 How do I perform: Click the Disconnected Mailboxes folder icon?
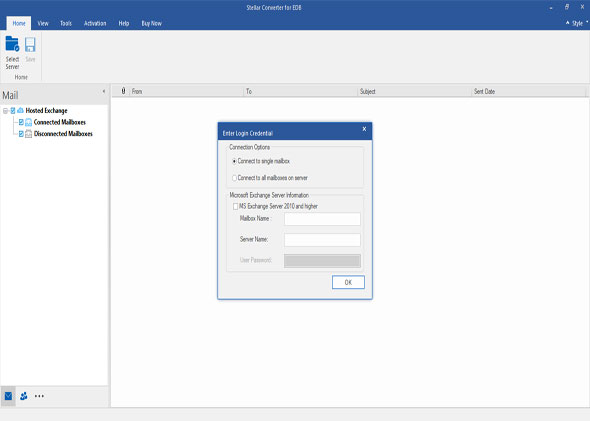coord(29,134)
